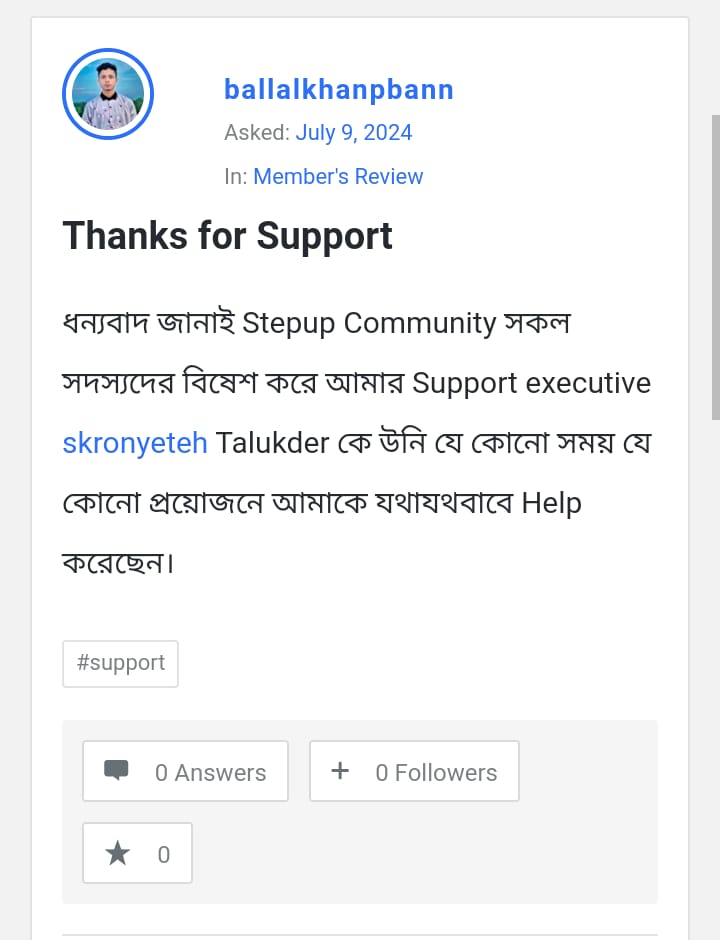Click the July 9, 2024 date link
The image size is (720, 940).
click(x=353, y=133)
